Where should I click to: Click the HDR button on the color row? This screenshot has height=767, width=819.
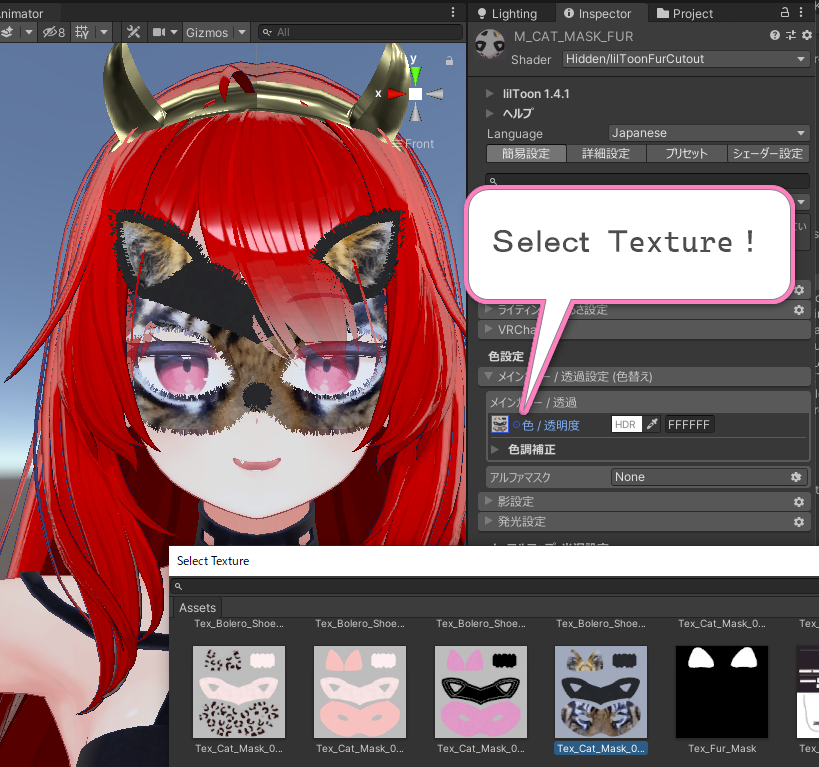pyautogui.click(x=625, y=424)
